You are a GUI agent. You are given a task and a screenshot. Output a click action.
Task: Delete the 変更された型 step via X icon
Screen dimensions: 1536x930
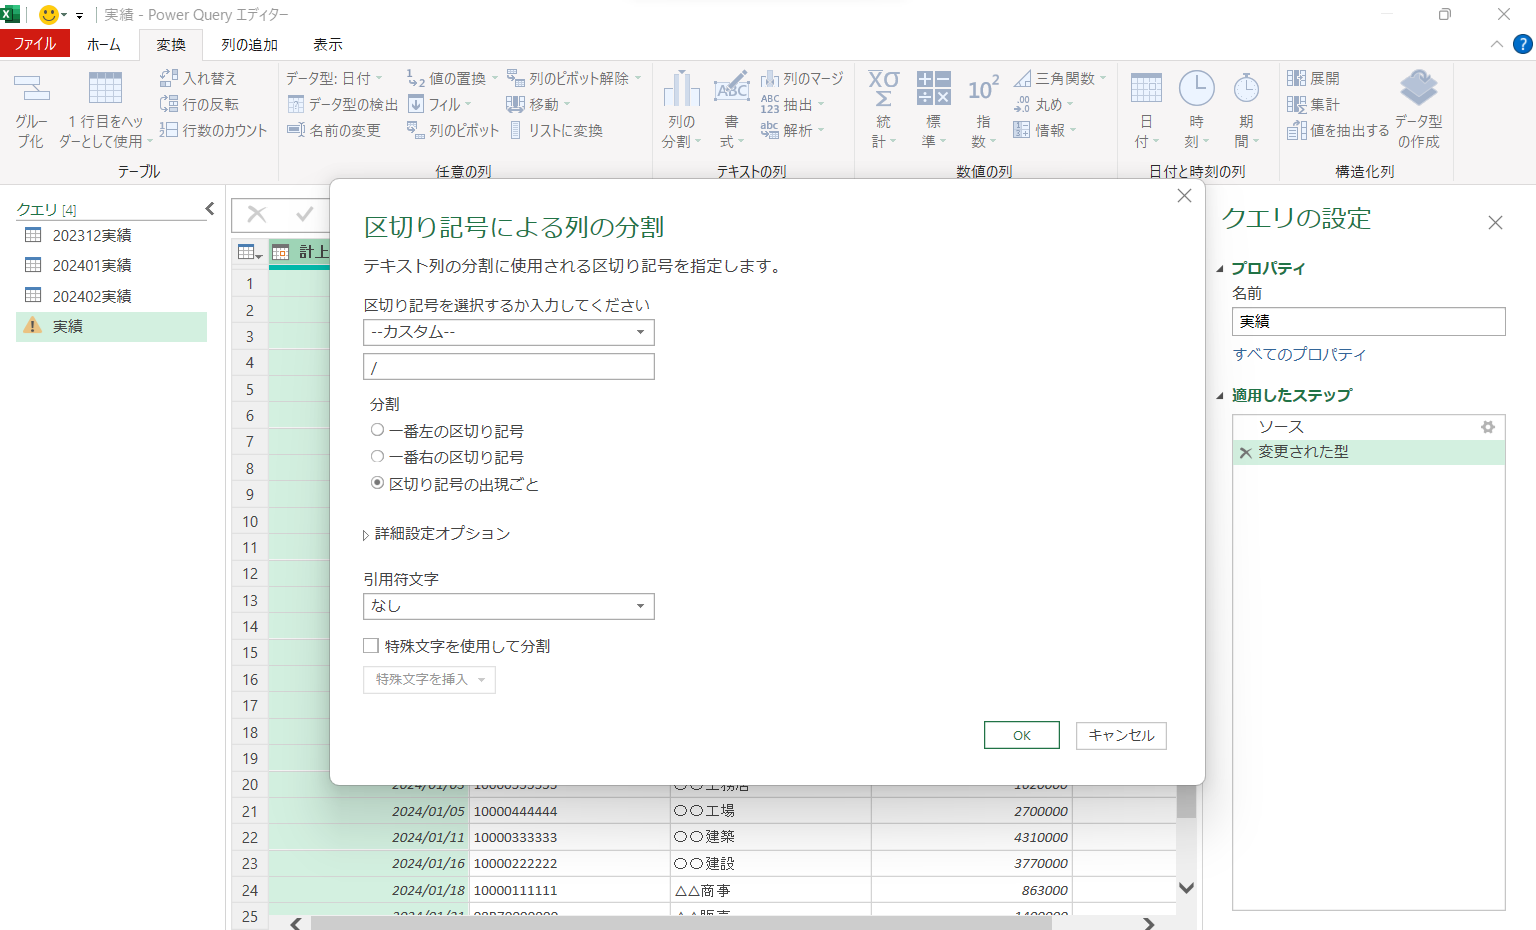pos(1246,453)
